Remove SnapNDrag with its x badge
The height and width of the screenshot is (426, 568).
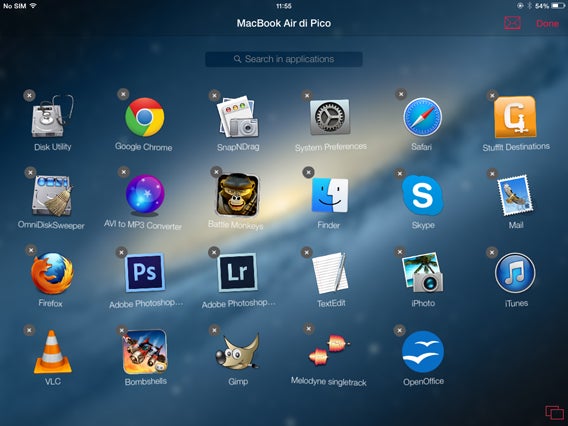(x=214, y=95)
